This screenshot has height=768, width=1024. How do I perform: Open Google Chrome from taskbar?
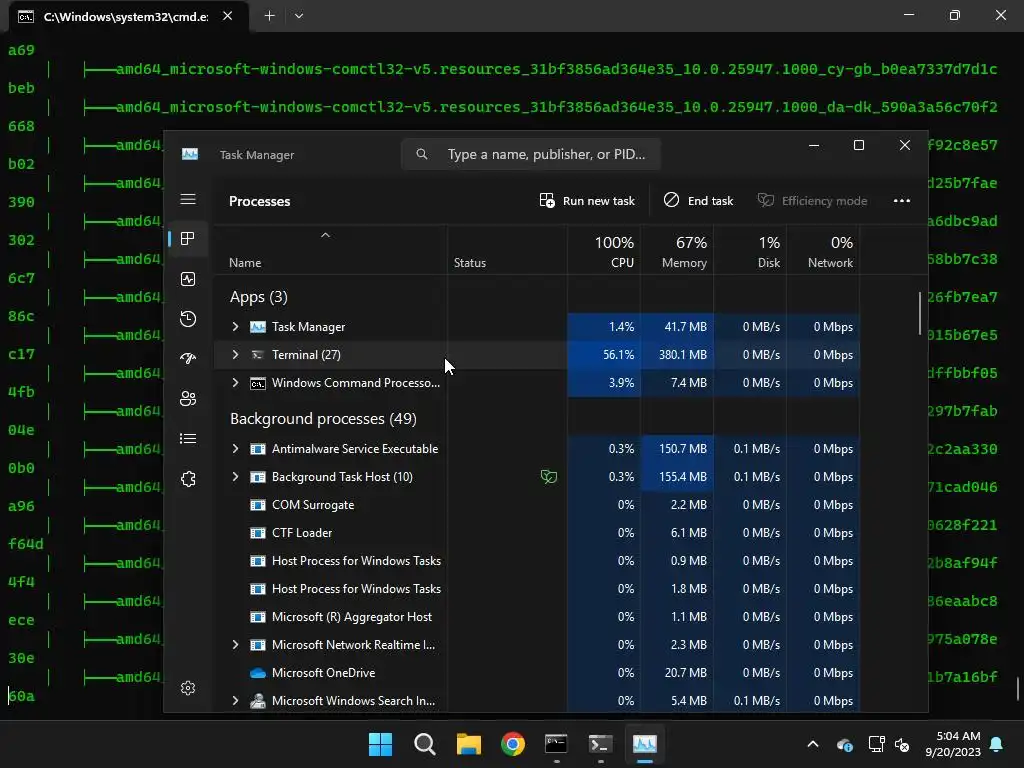click(x=513, y=744)
